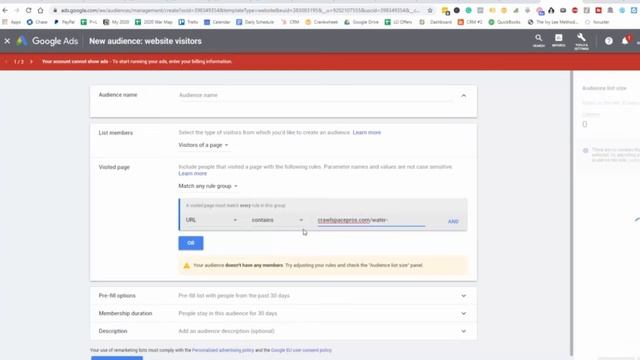The width and height of the screenshot is (640, 360).
Task: Open LD Offers bookmark
Action: click(x=398, y=22)
